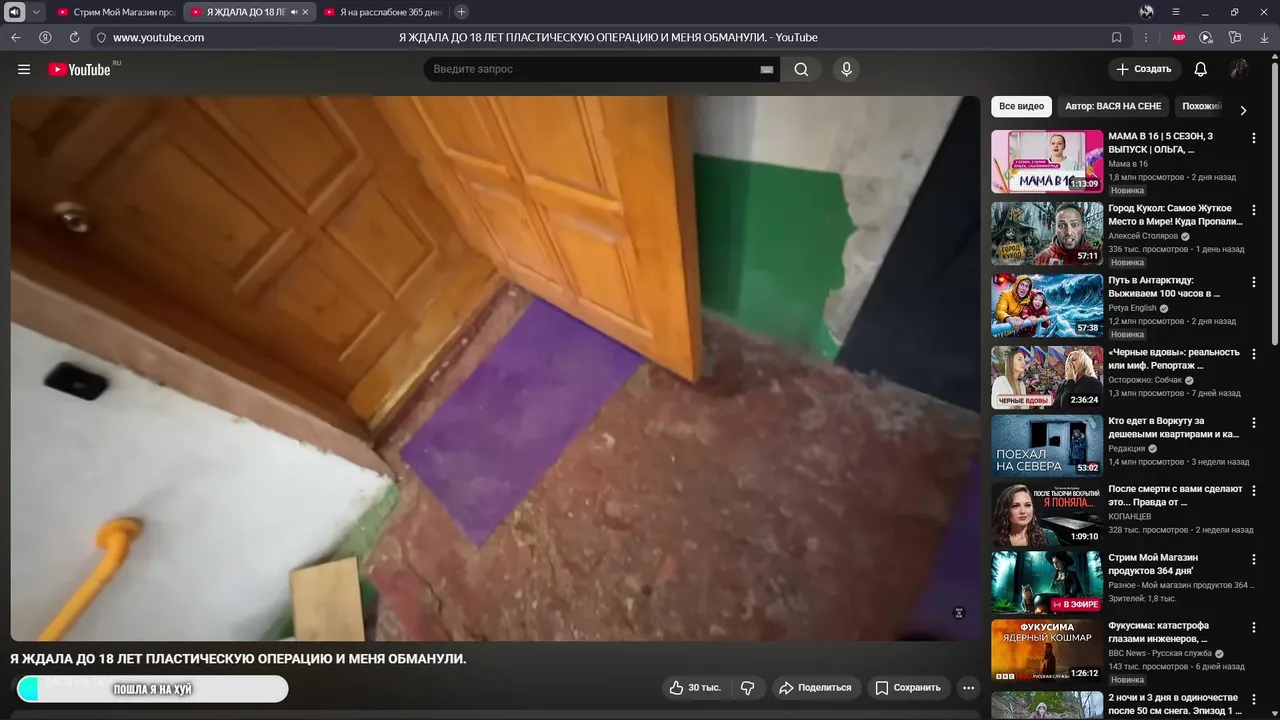The width and height of the screenshot is (1280, 720).
Task: Reload the page
Action: click(74, 37)
